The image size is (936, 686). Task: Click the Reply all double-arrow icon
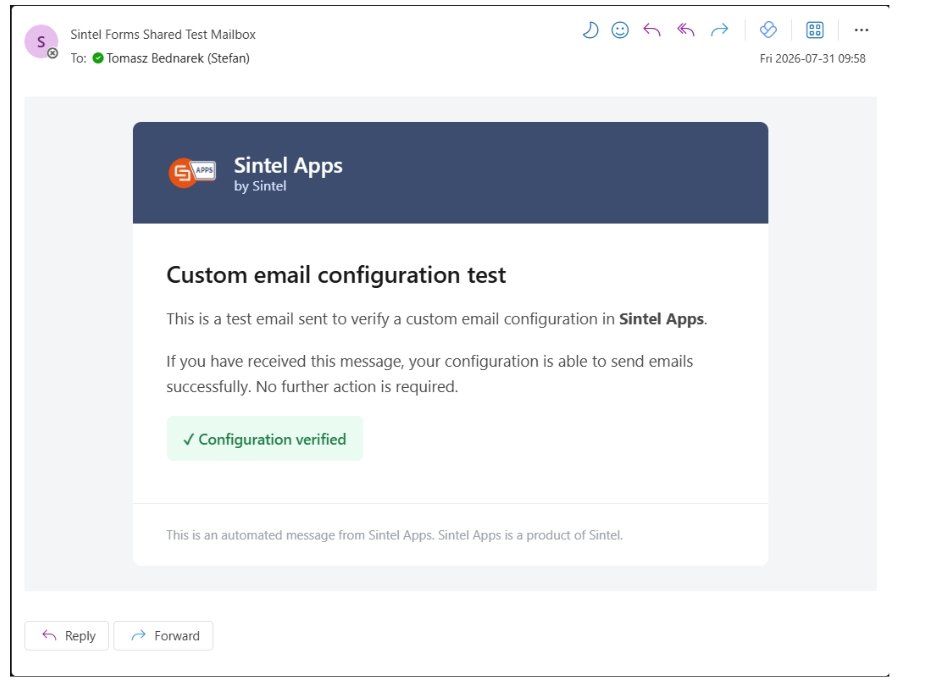pos(686,30)
